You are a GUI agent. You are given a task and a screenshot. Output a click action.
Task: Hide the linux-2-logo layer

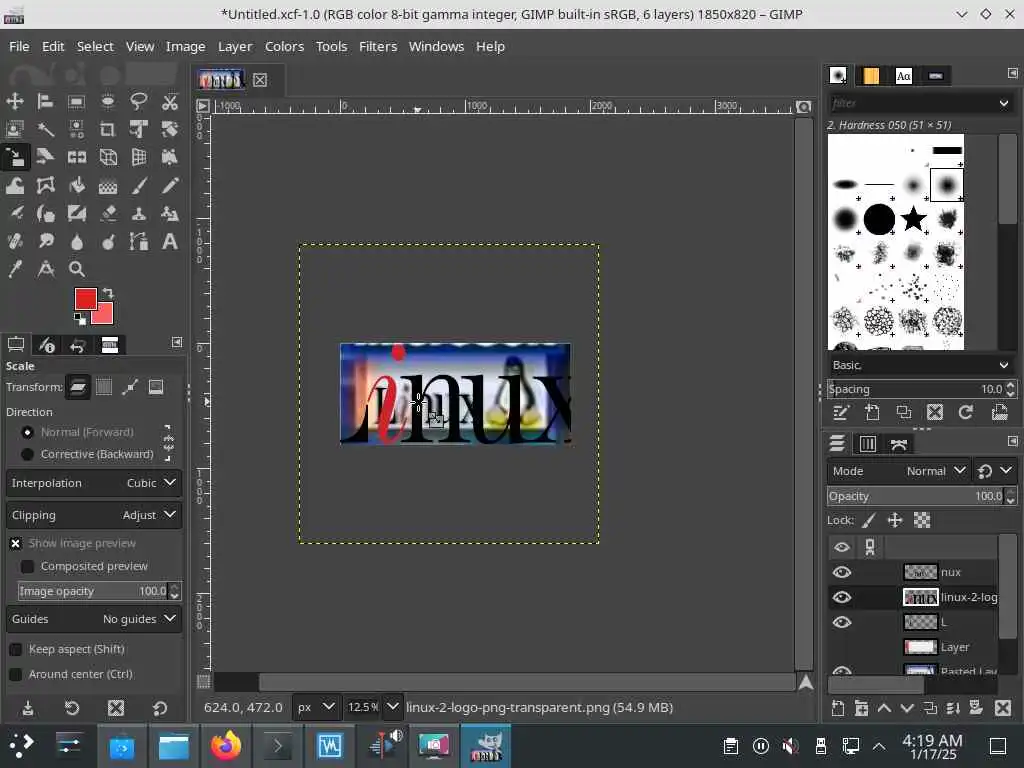click(x=842, y=597)
